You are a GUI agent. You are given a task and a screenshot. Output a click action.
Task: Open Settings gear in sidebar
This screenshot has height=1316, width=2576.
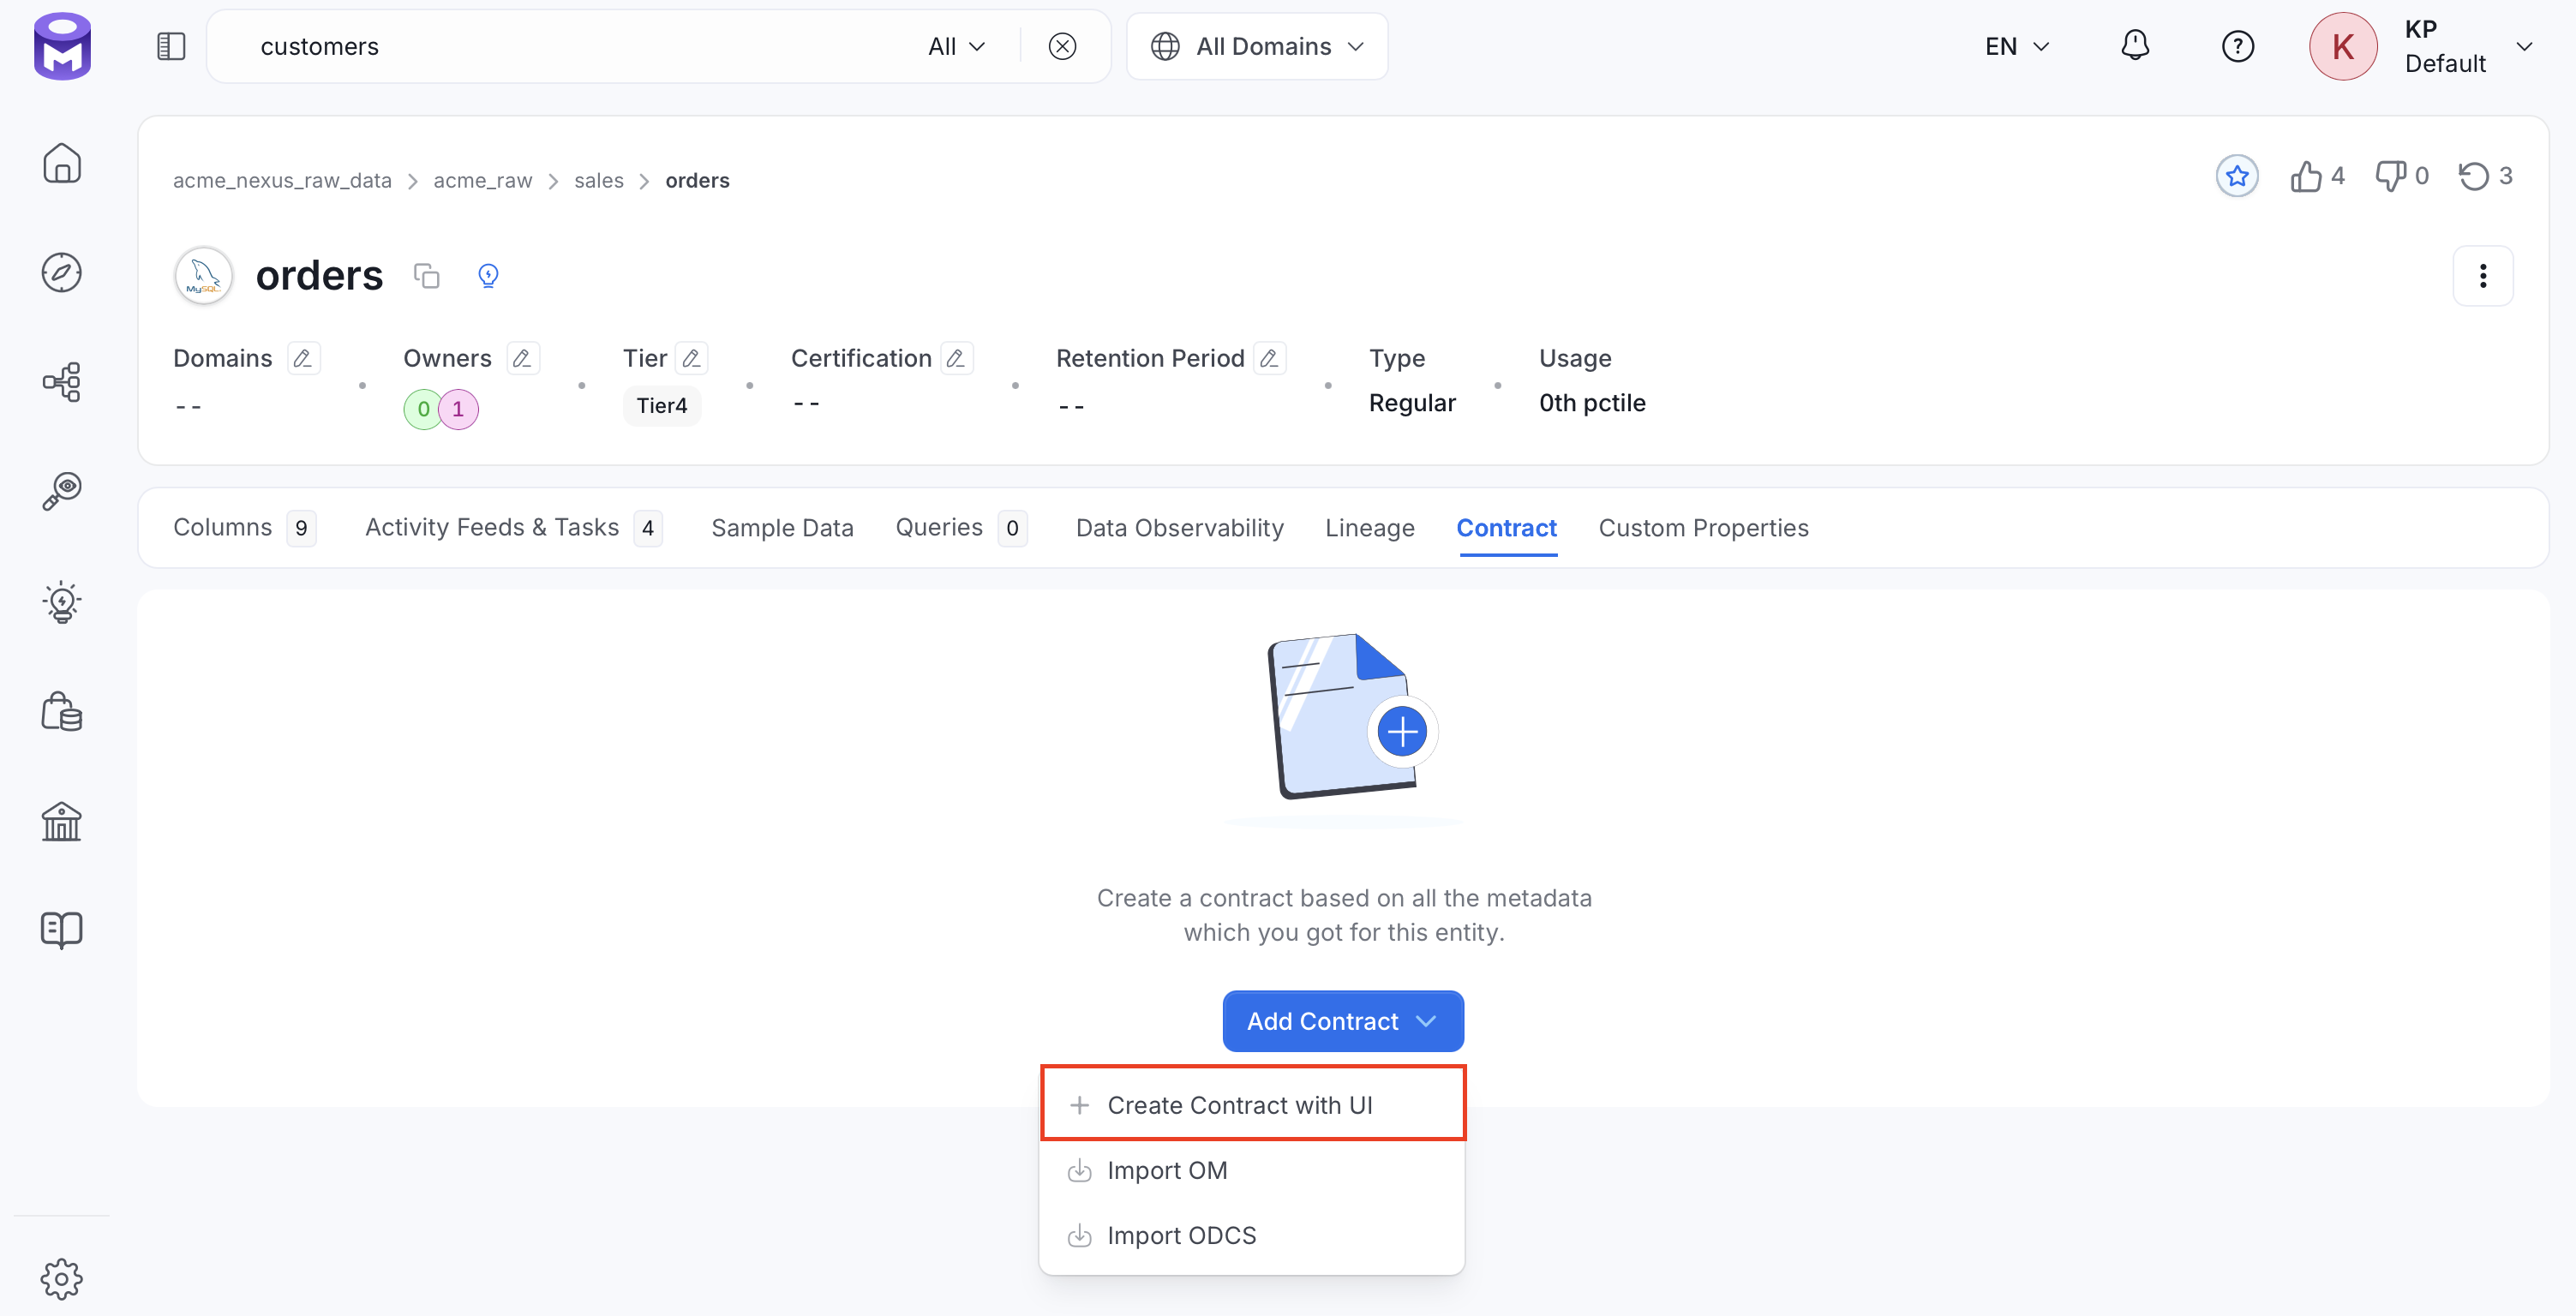[x=62, y=1278]
